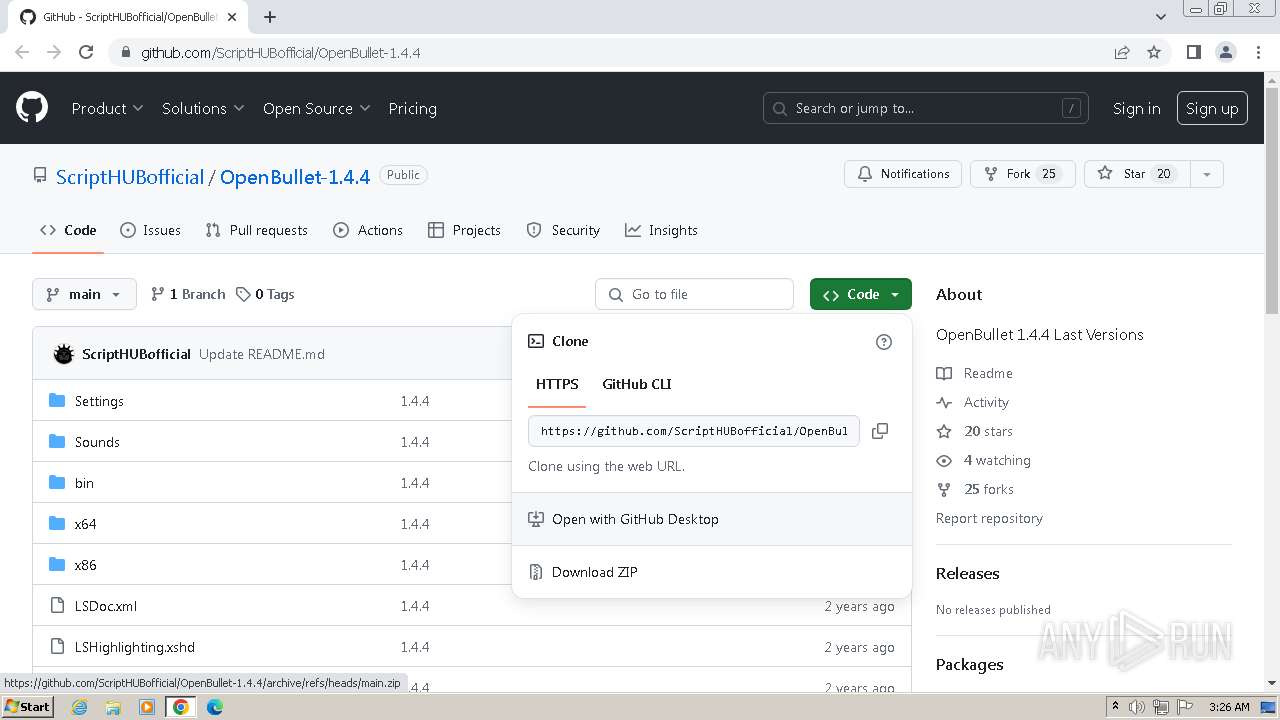Select the HTTPS clone tab
The height and width of the screenshot is (720, 1280).
557,384
